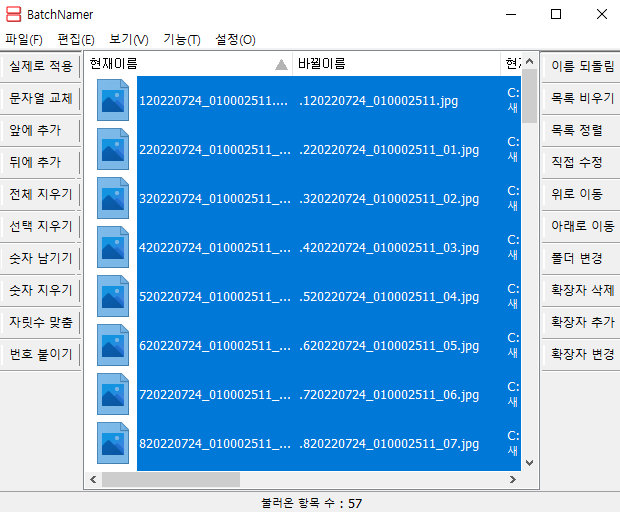Click the vertical scrollbar down arrow
Viewport: 620px width, 512px height.
tap(529, 463)
